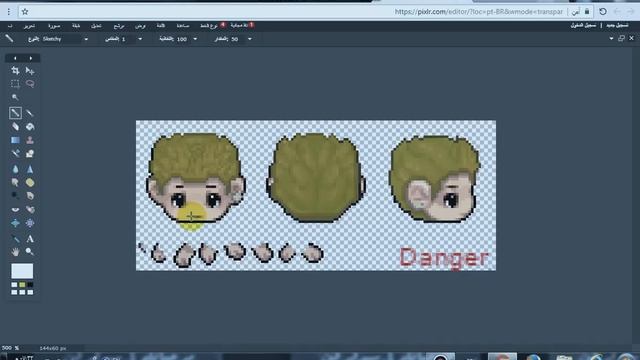Click the browser reload button
Image resolution: width=640 pixels, height=360 pixels.
(602, 12)
